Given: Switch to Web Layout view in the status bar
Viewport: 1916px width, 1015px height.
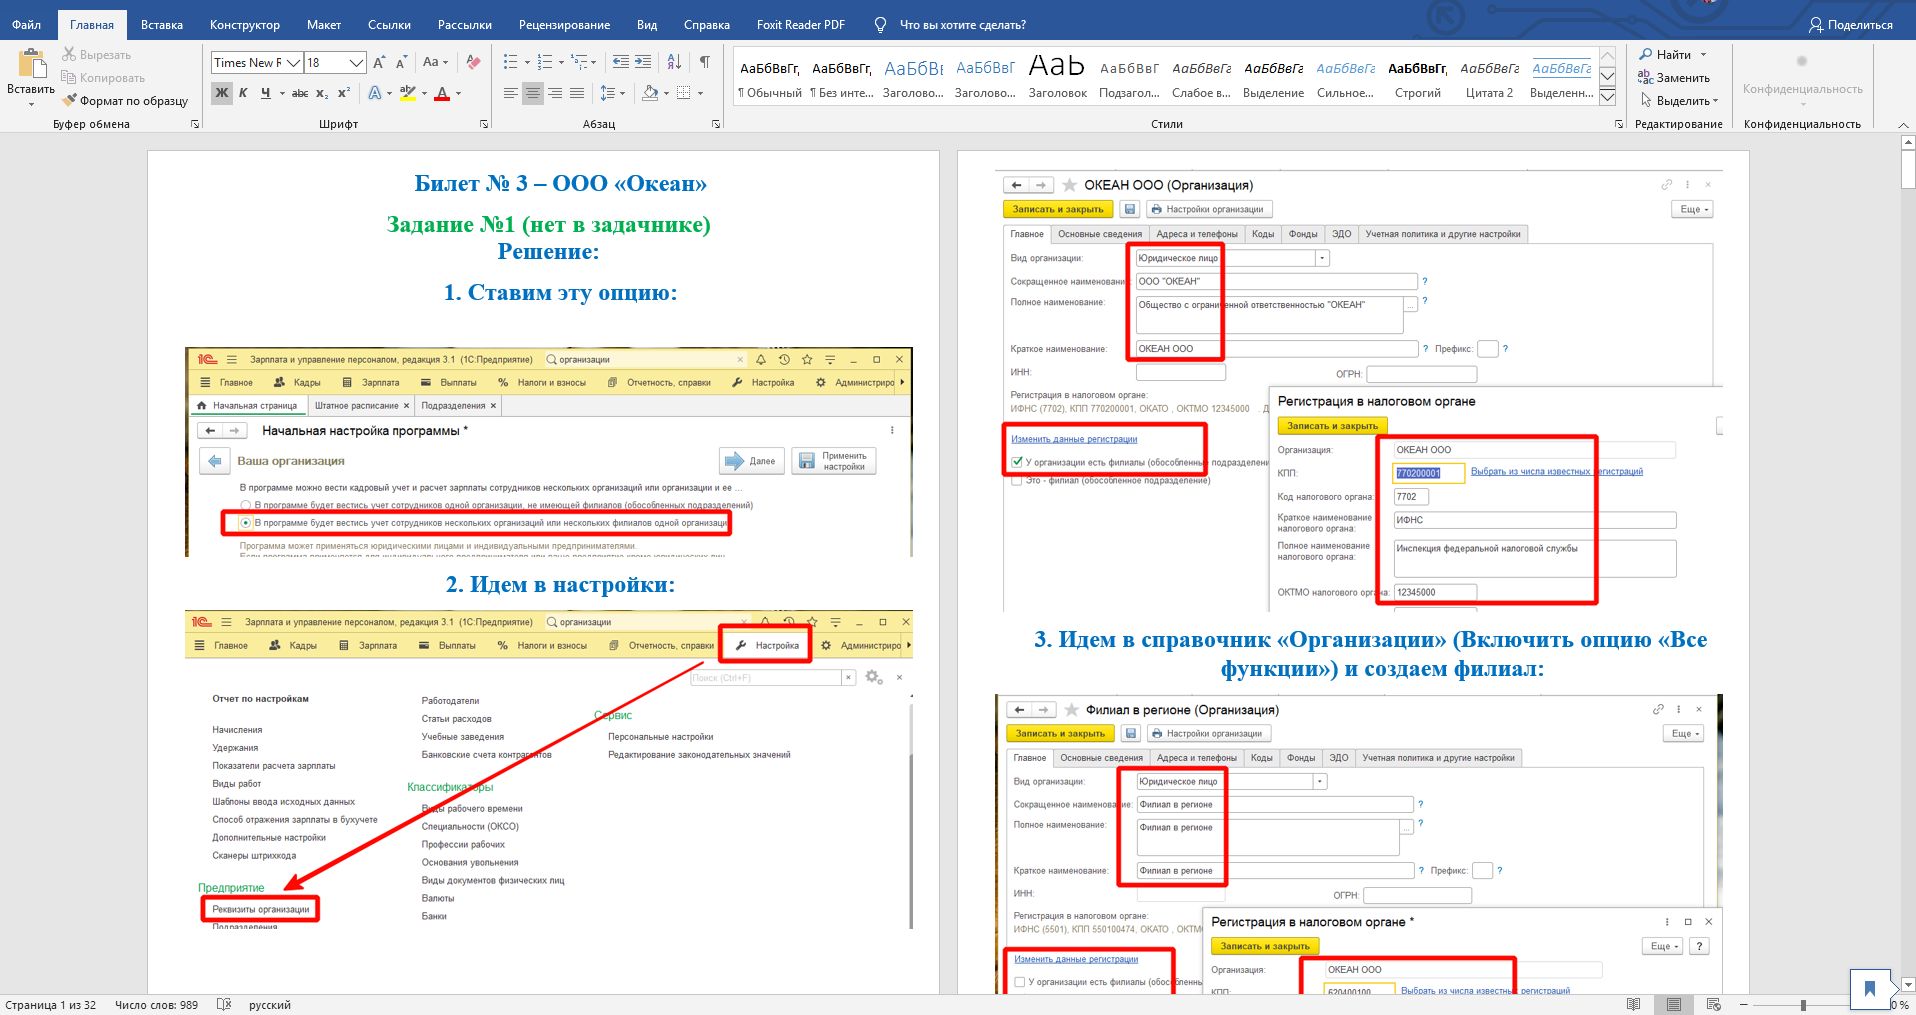Looking at the screenshot, I should [1714, 1005].
